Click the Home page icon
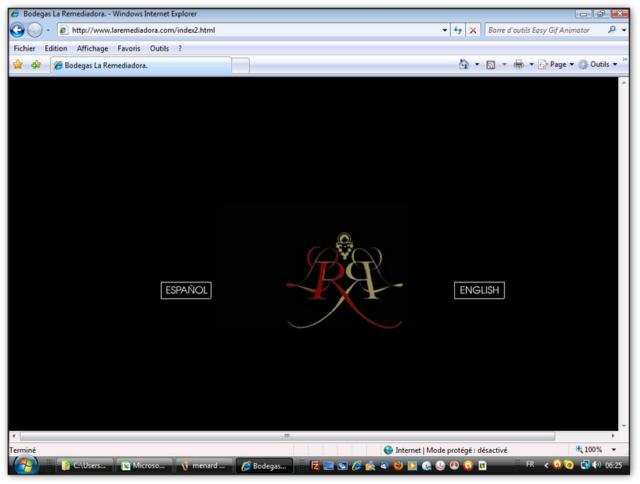Image resolution: width=640 pixels, height=484 pixels. tap(464, 64)
